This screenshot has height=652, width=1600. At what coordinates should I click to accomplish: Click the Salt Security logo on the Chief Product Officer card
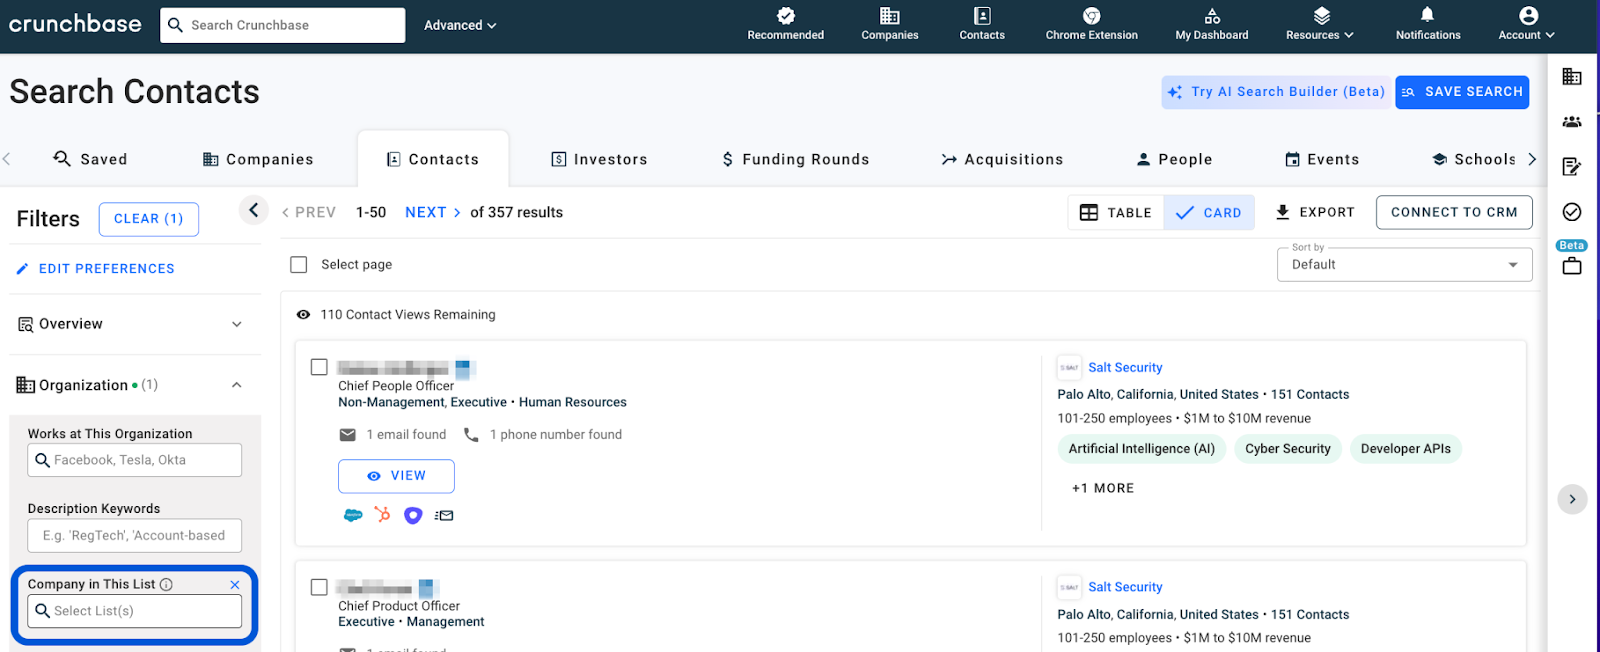[x=1069, y=587]
